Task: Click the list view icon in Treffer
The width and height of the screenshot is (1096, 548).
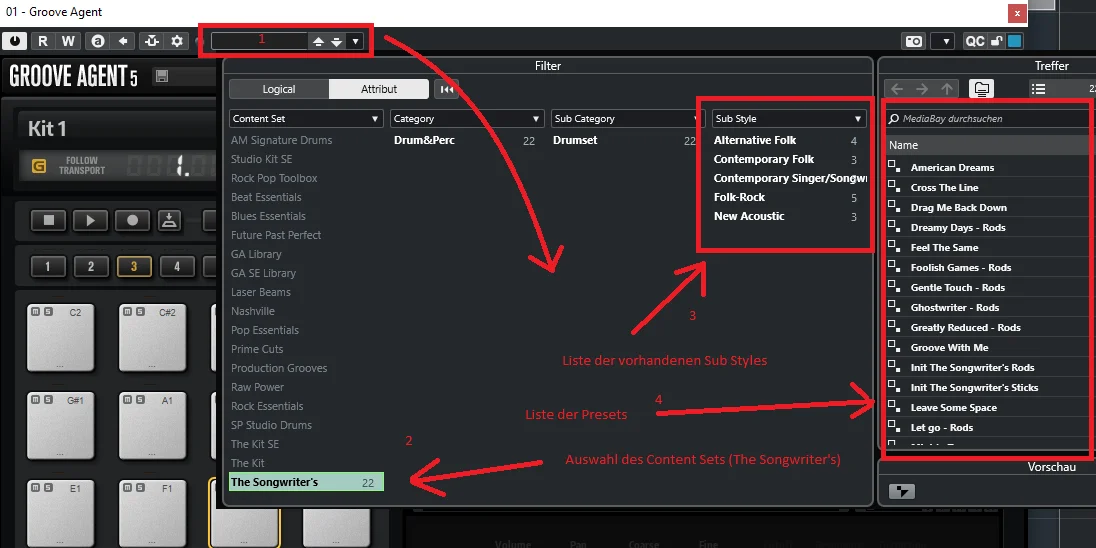Action: point(1038,89)
